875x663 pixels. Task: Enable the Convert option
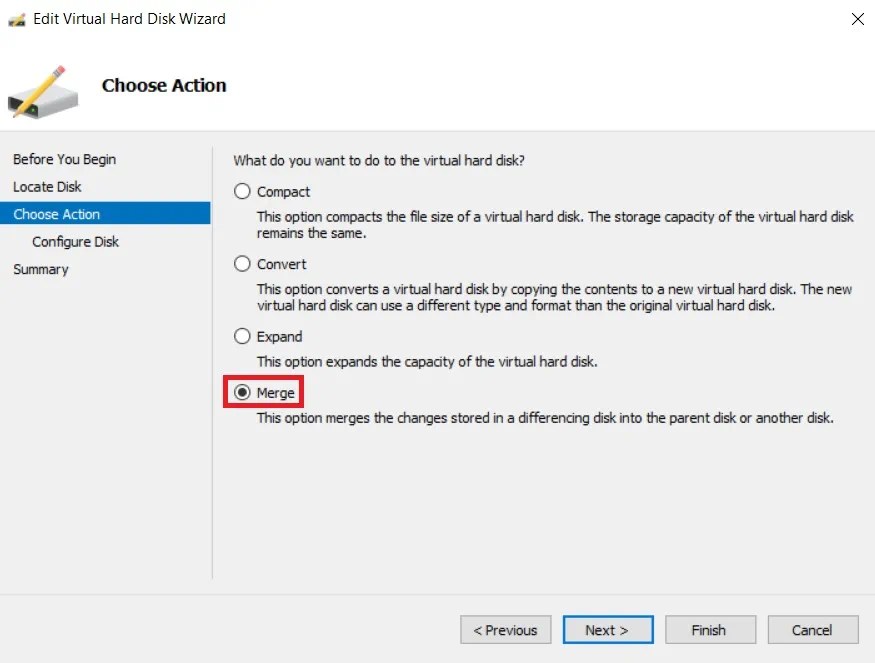click(241, 264)
